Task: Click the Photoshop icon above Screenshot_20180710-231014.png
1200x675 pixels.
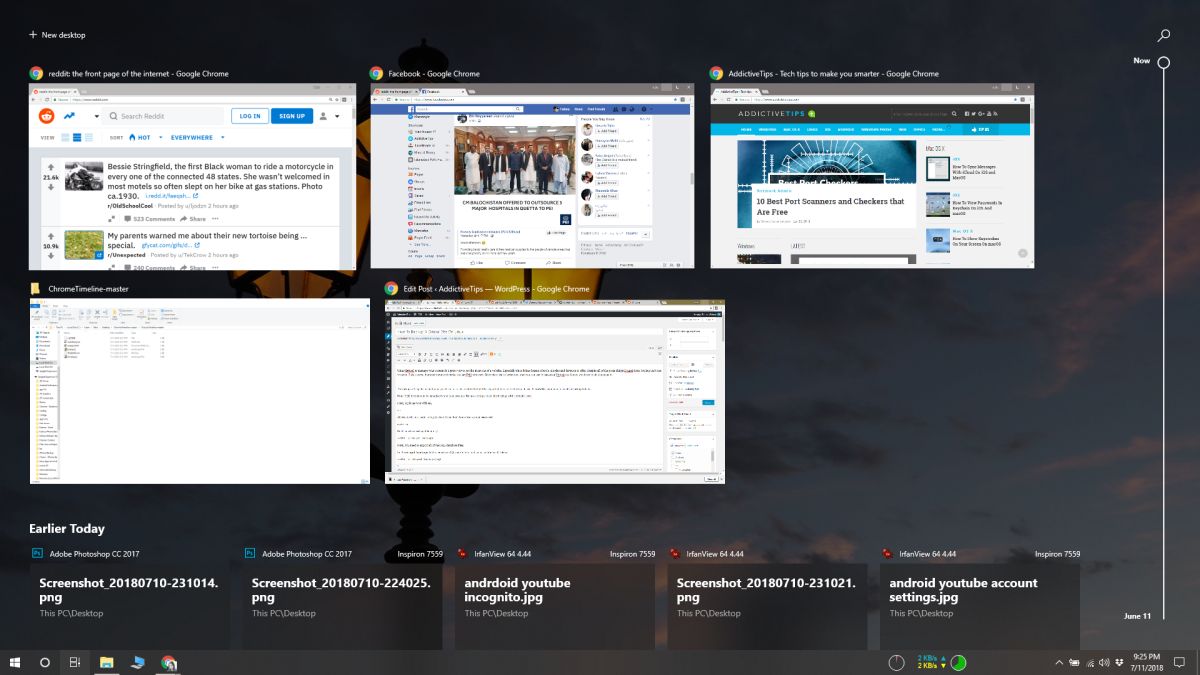Action: pos(37,553)
